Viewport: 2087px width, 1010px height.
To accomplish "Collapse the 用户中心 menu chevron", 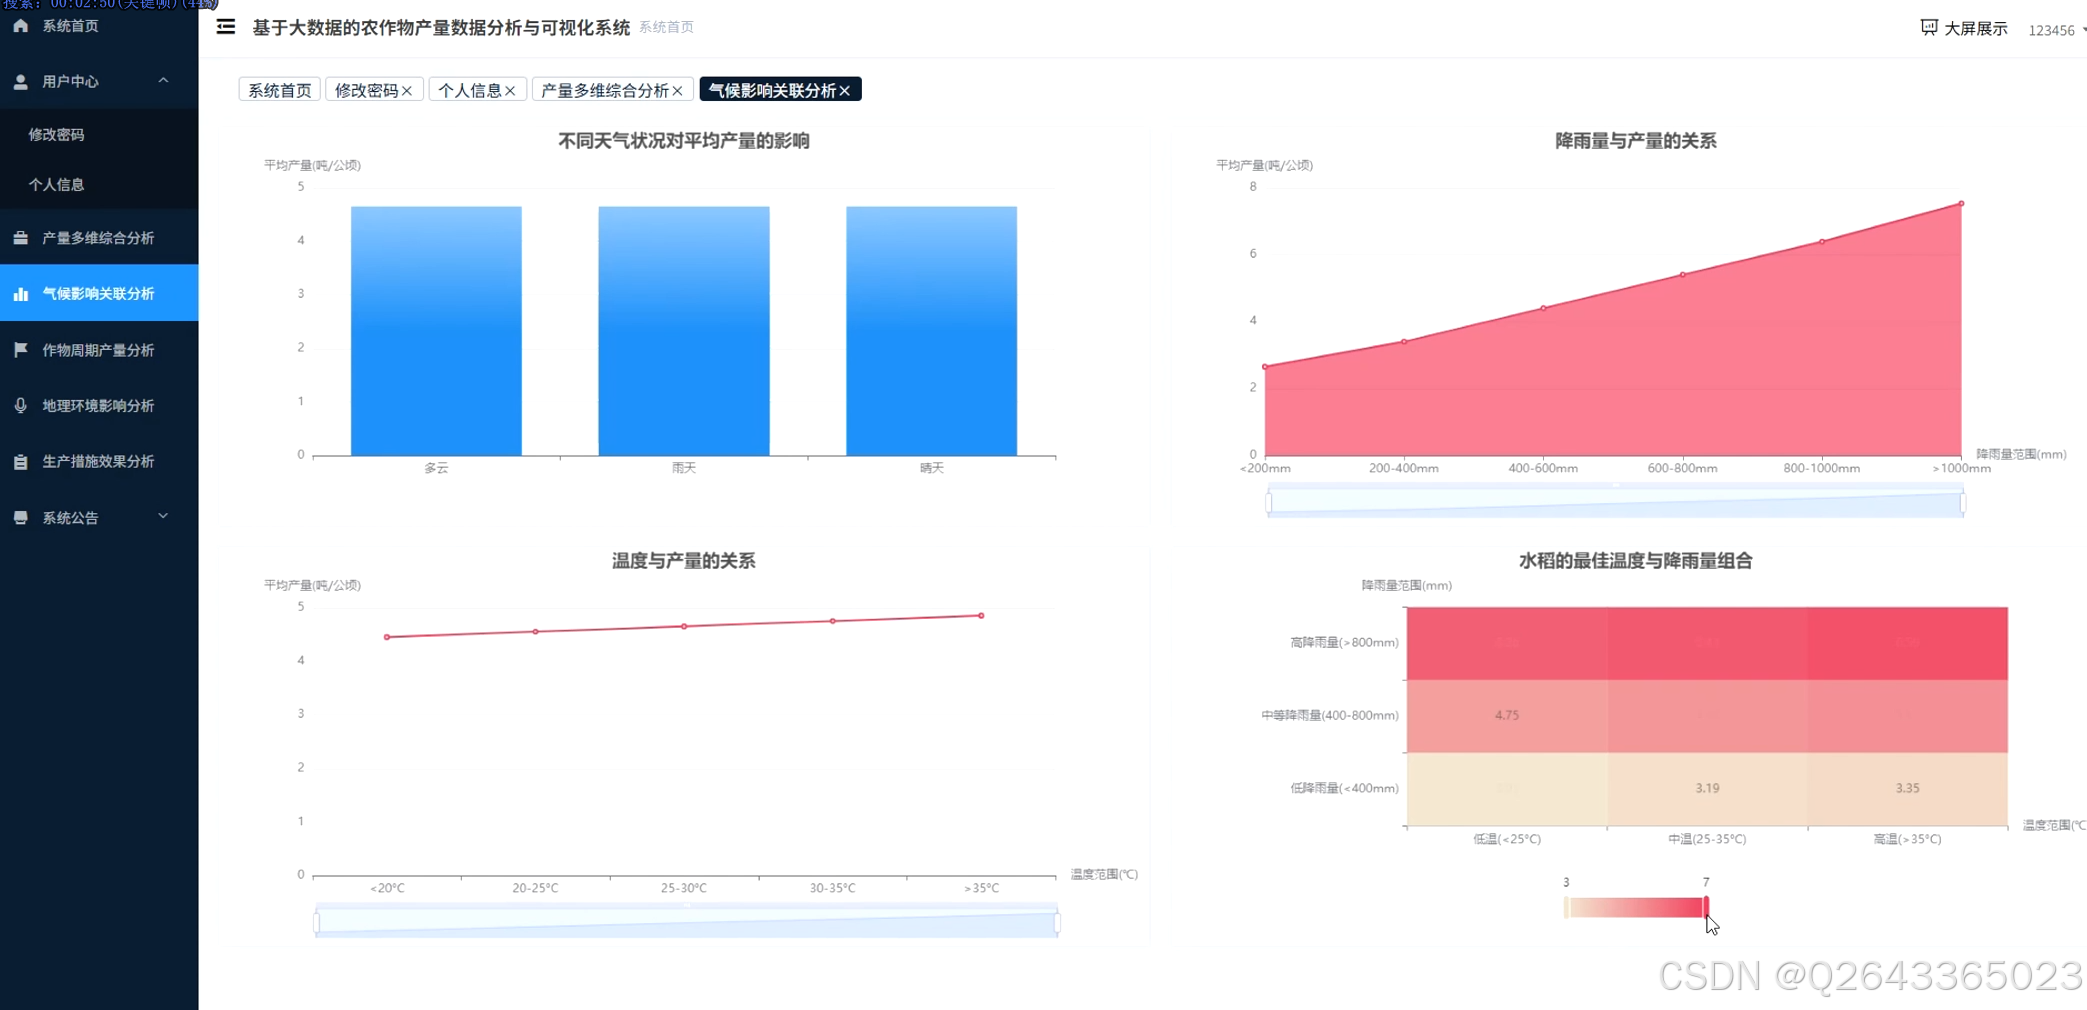I will click(x=163, y=81).
